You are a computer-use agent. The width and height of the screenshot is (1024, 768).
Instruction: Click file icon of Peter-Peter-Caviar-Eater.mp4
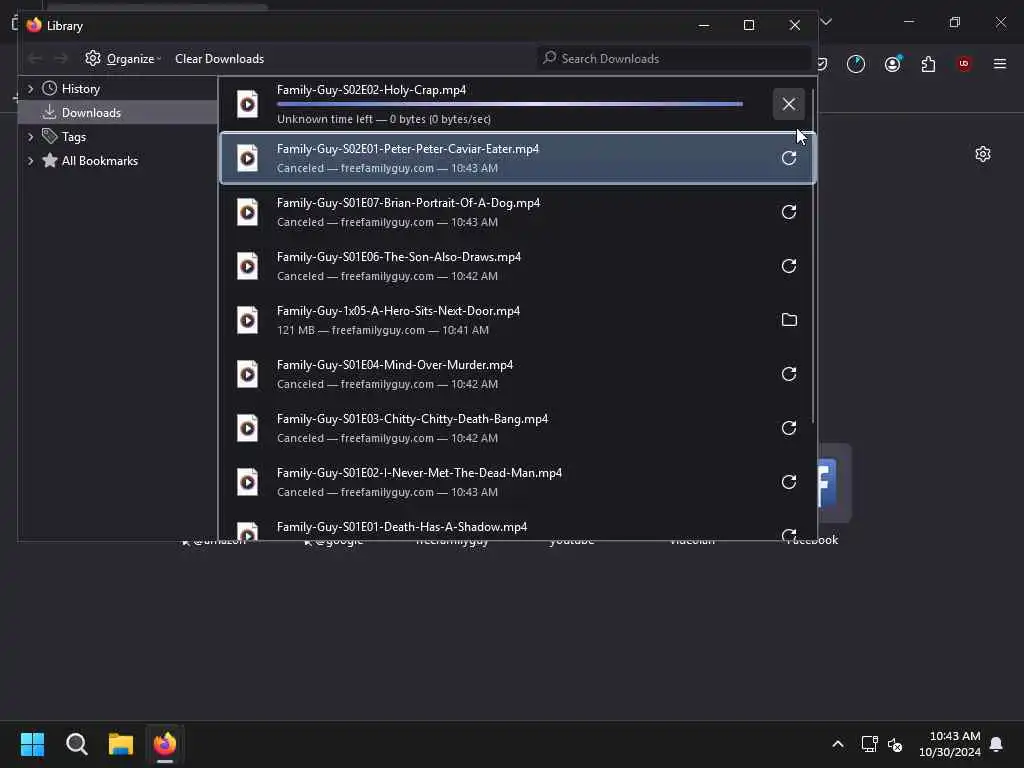[248, 158]
